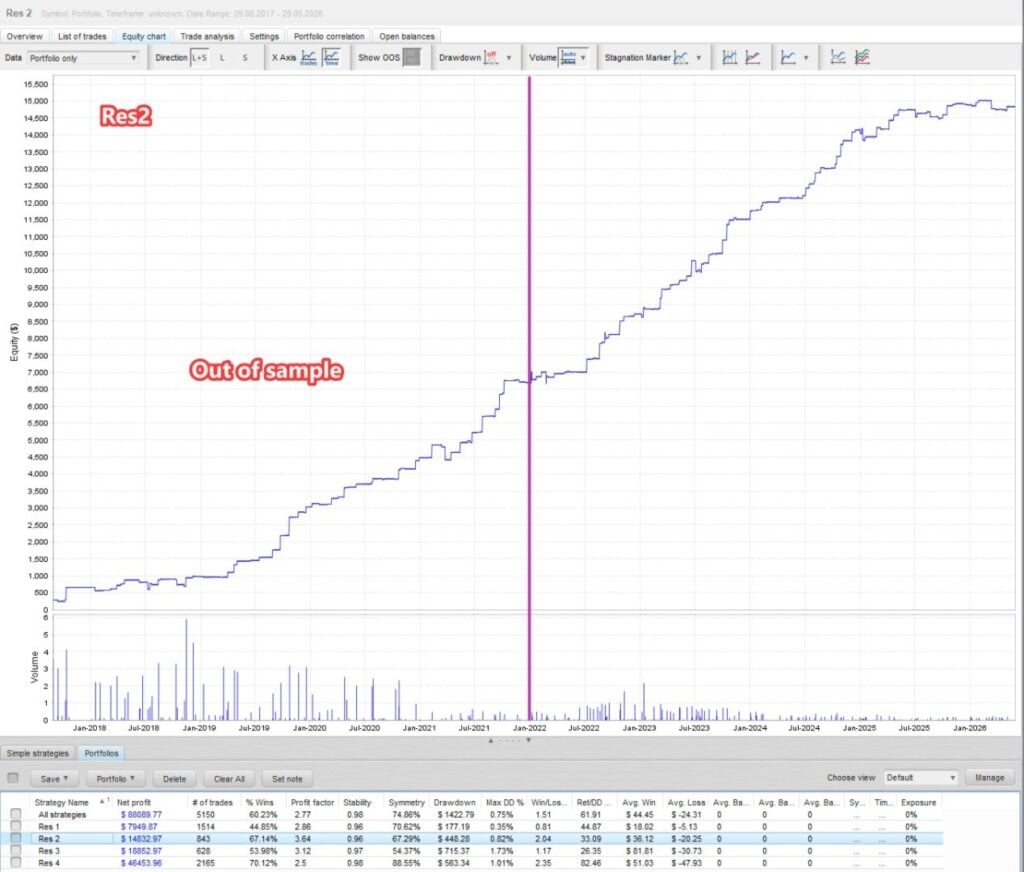The image size is (1024, 872).
Task: Switch to the Simple strategies tab
Action: click(x=38, y=753)
